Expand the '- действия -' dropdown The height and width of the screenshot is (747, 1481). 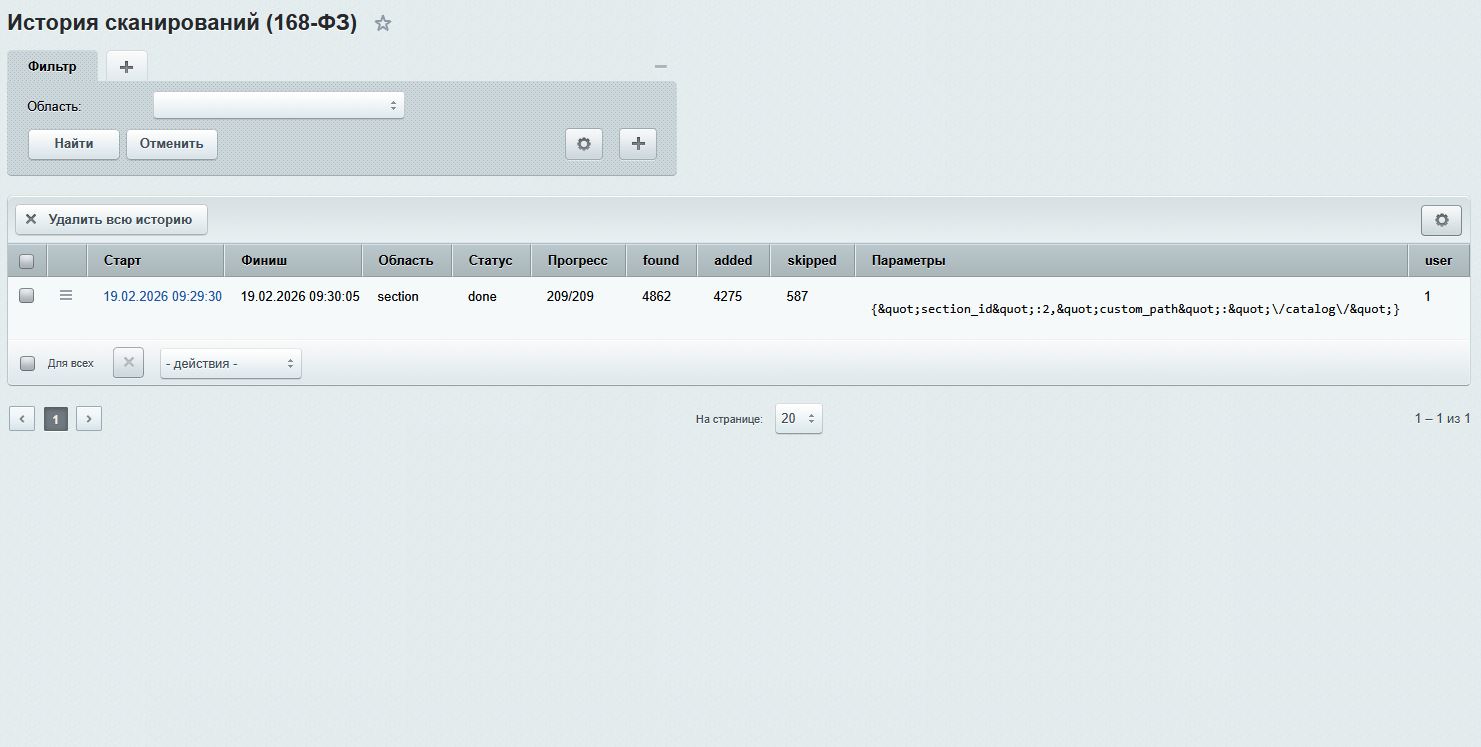(x=230, y=363)
